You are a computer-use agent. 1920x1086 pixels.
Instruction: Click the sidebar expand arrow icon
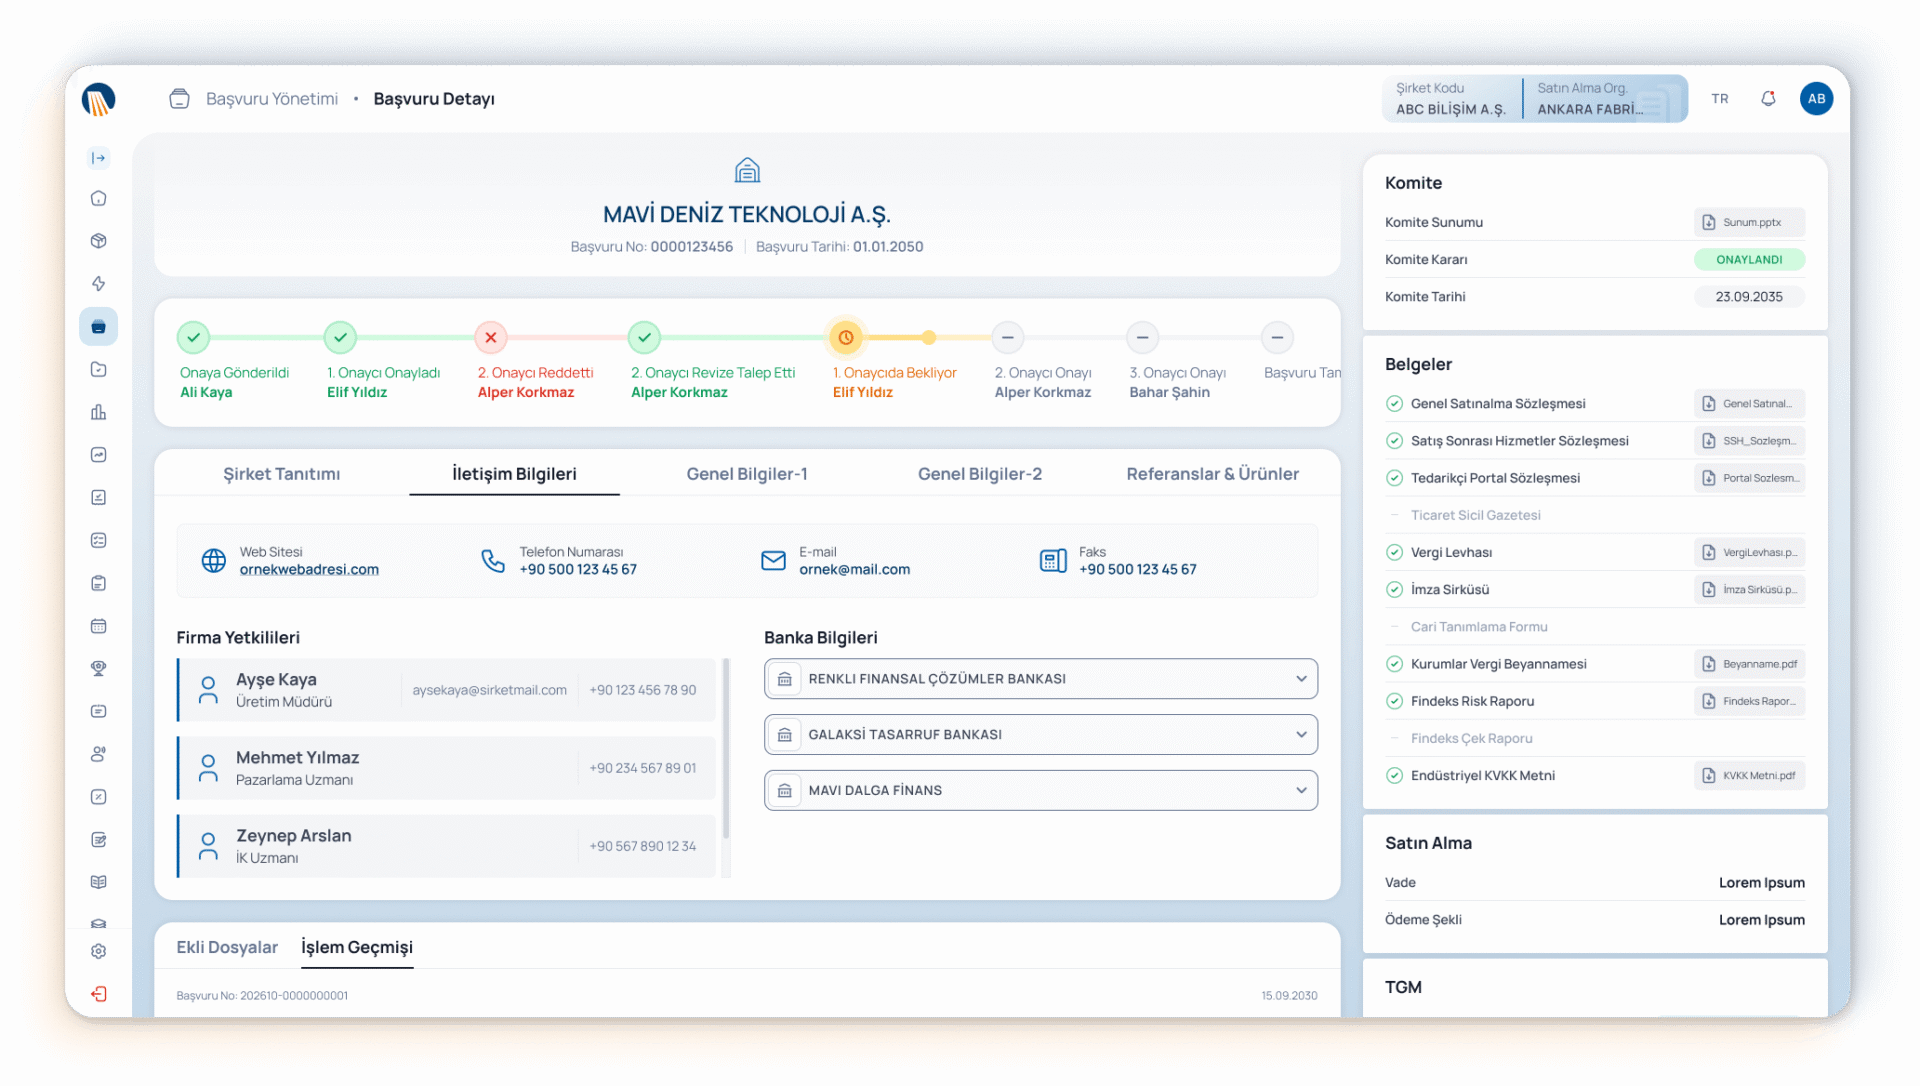(98, 158)
